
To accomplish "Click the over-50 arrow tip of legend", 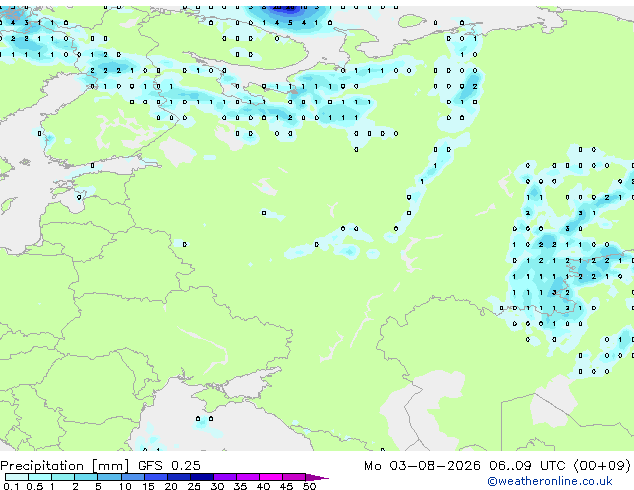I will tap(317, 477).
